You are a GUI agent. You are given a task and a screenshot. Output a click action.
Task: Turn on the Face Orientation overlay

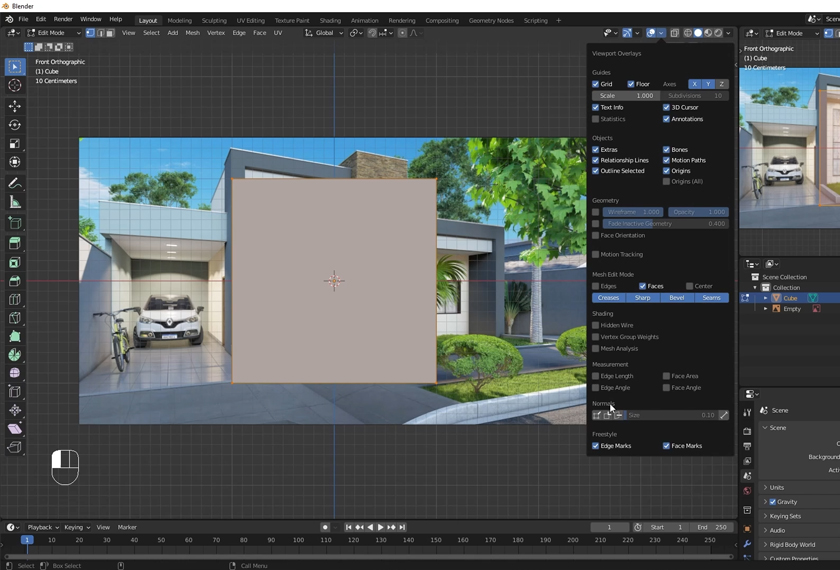point(596,235)
